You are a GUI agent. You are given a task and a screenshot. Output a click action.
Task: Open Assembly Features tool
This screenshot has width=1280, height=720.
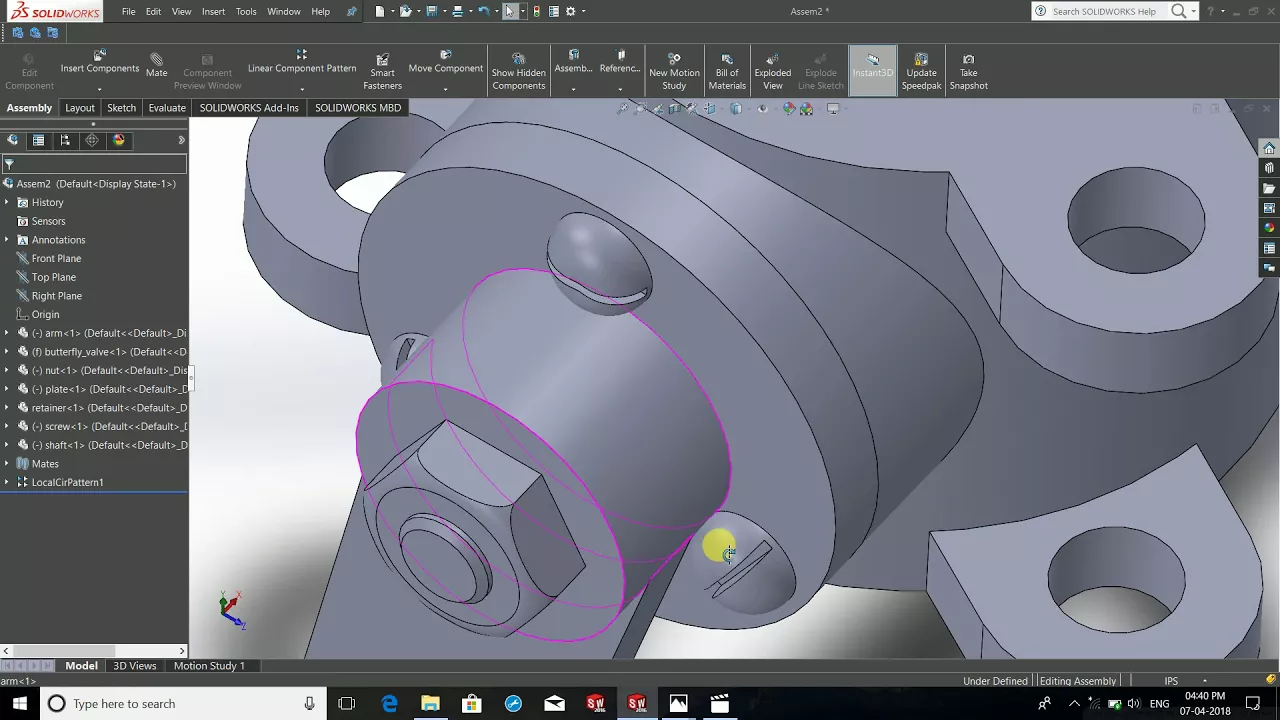coord(573,63)
